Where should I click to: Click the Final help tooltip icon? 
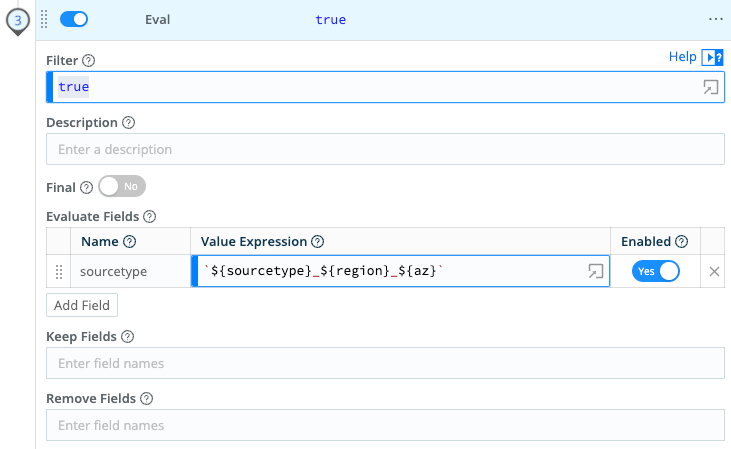click(86, 187)
